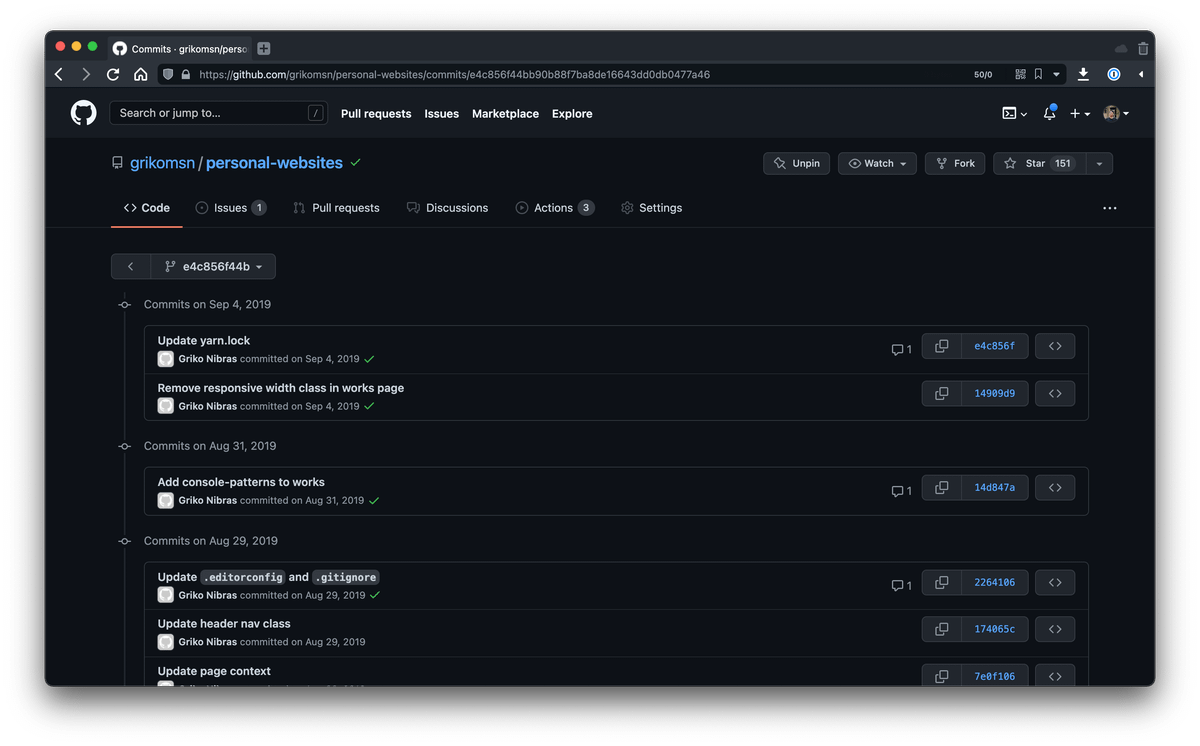Viewport: 1200px width, 746px height.
Task: Open Issues in the top navigation
Action: tap(441, 114)
